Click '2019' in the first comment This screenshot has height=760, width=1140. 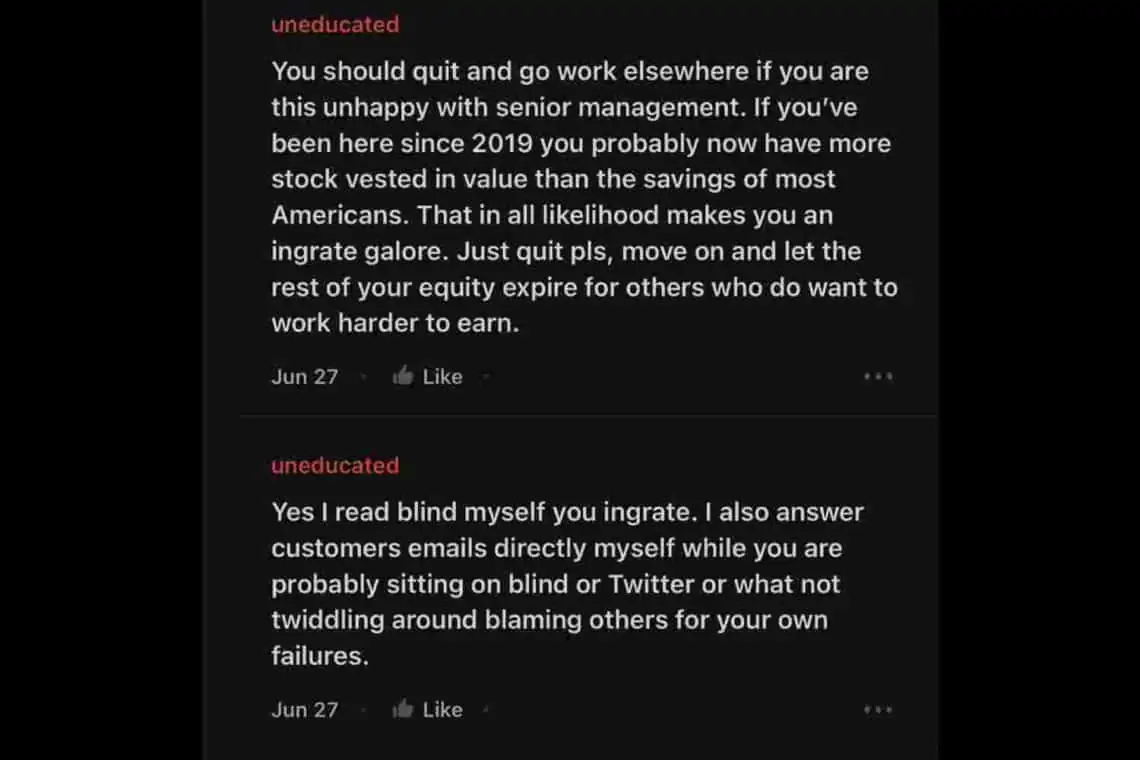(503, 143)
